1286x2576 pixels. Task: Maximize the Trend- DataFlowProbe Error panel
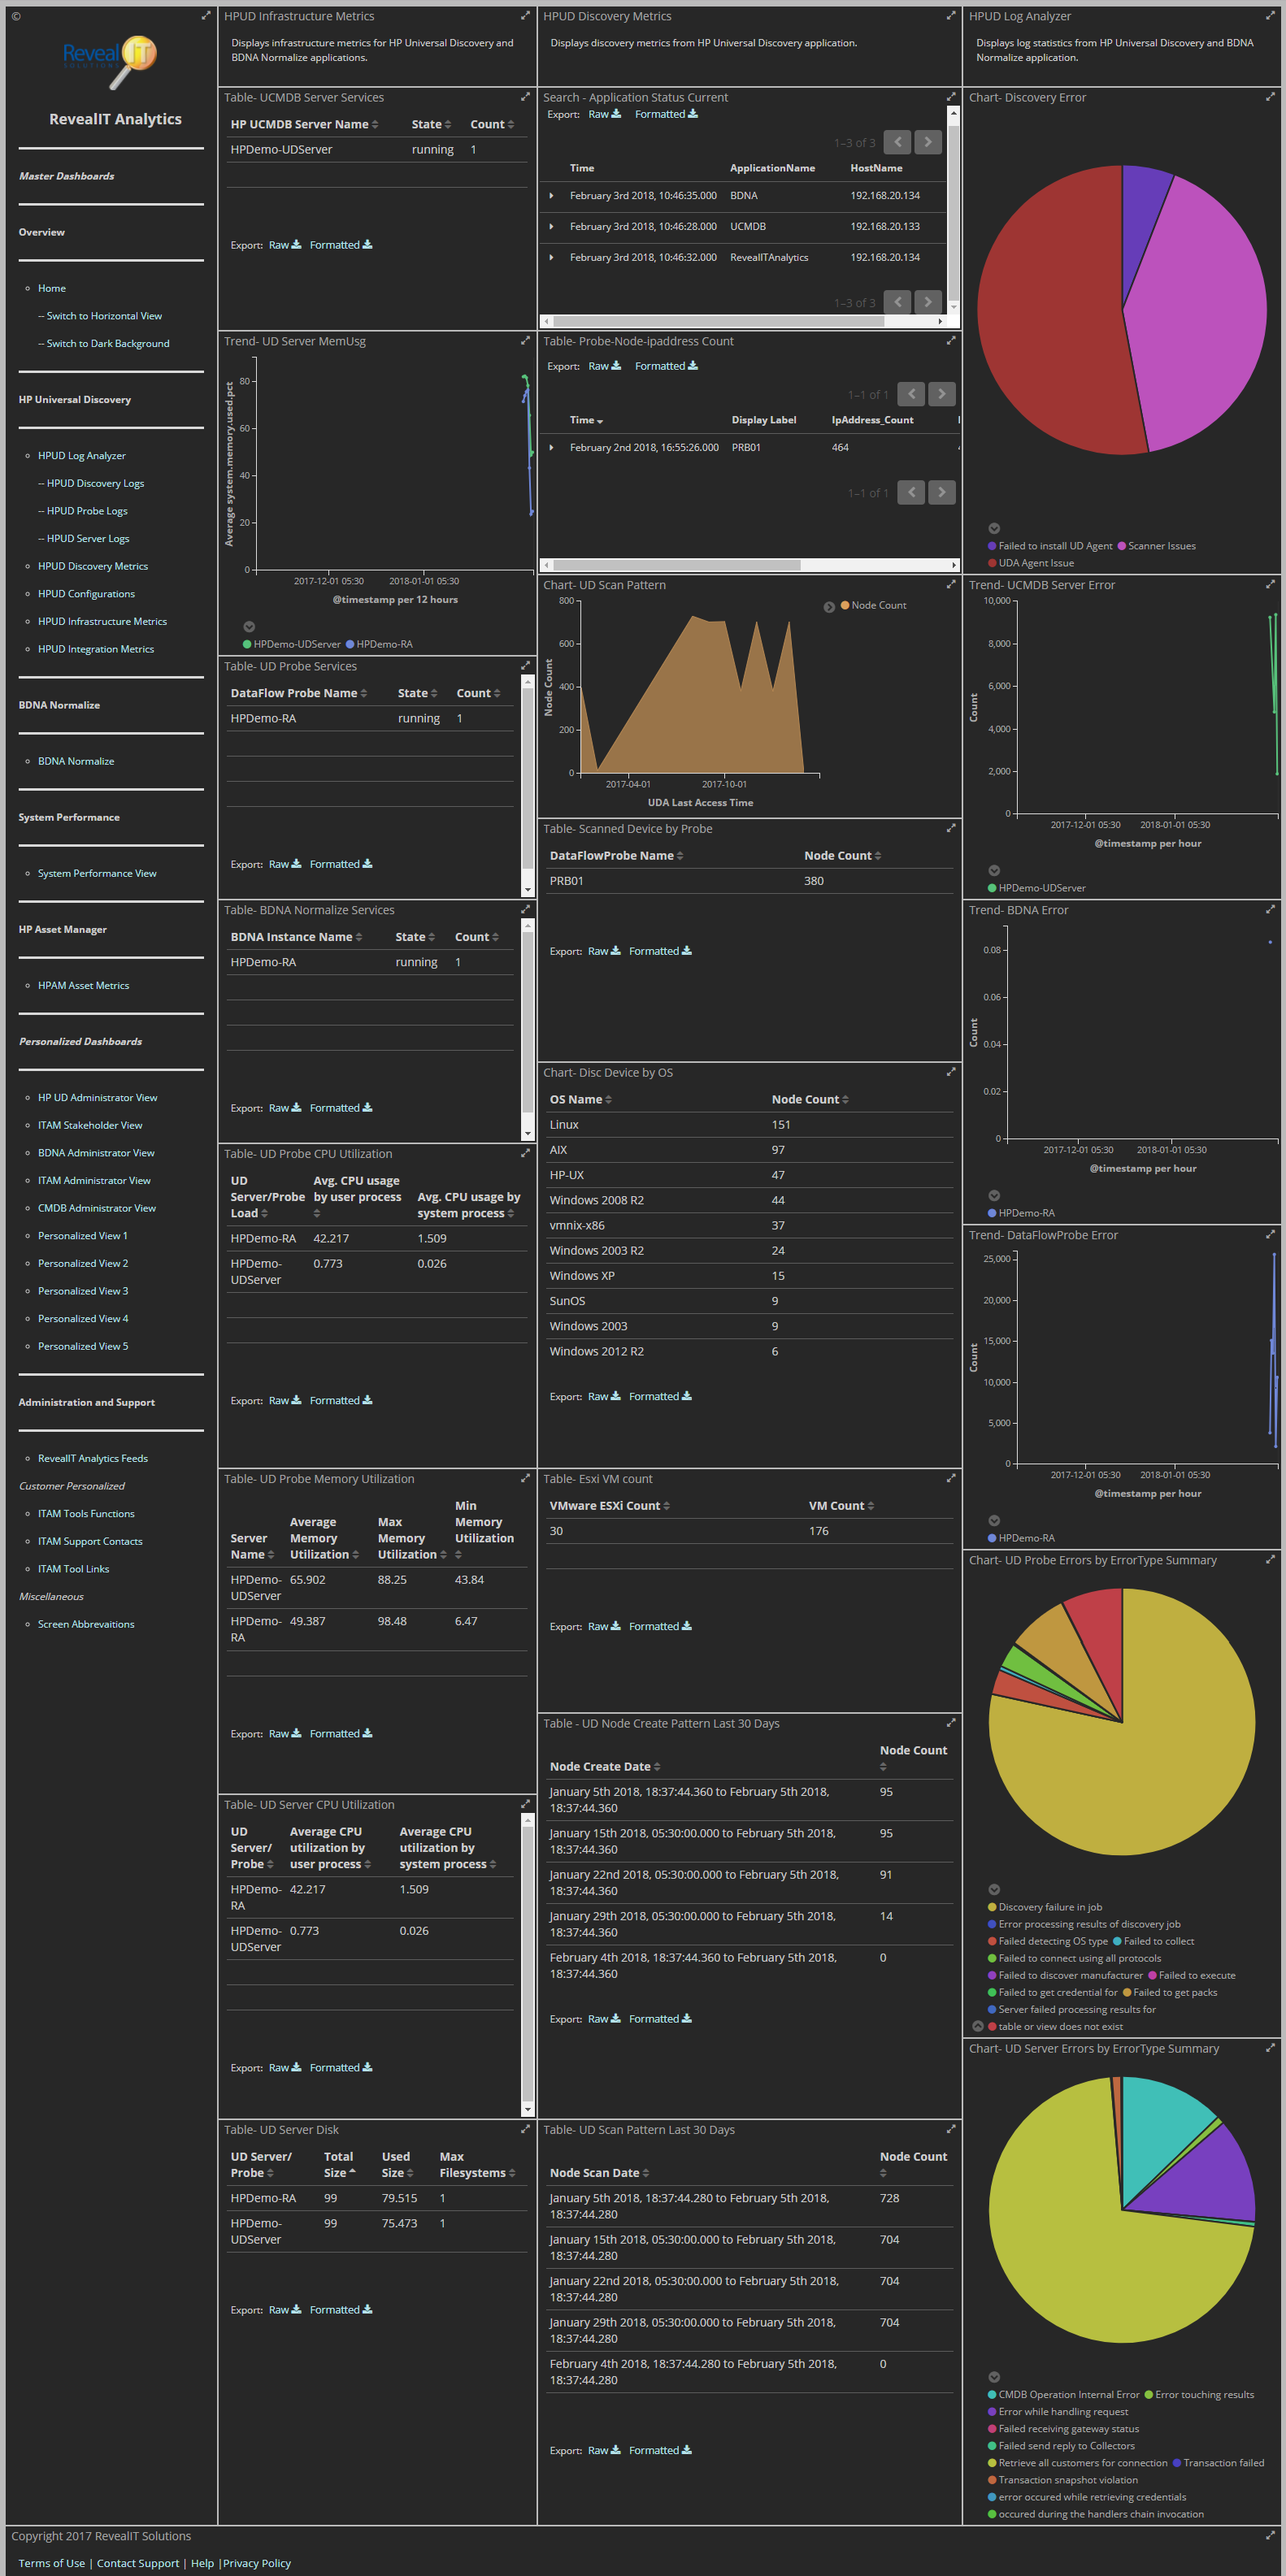click(x=1271, y=1235)
